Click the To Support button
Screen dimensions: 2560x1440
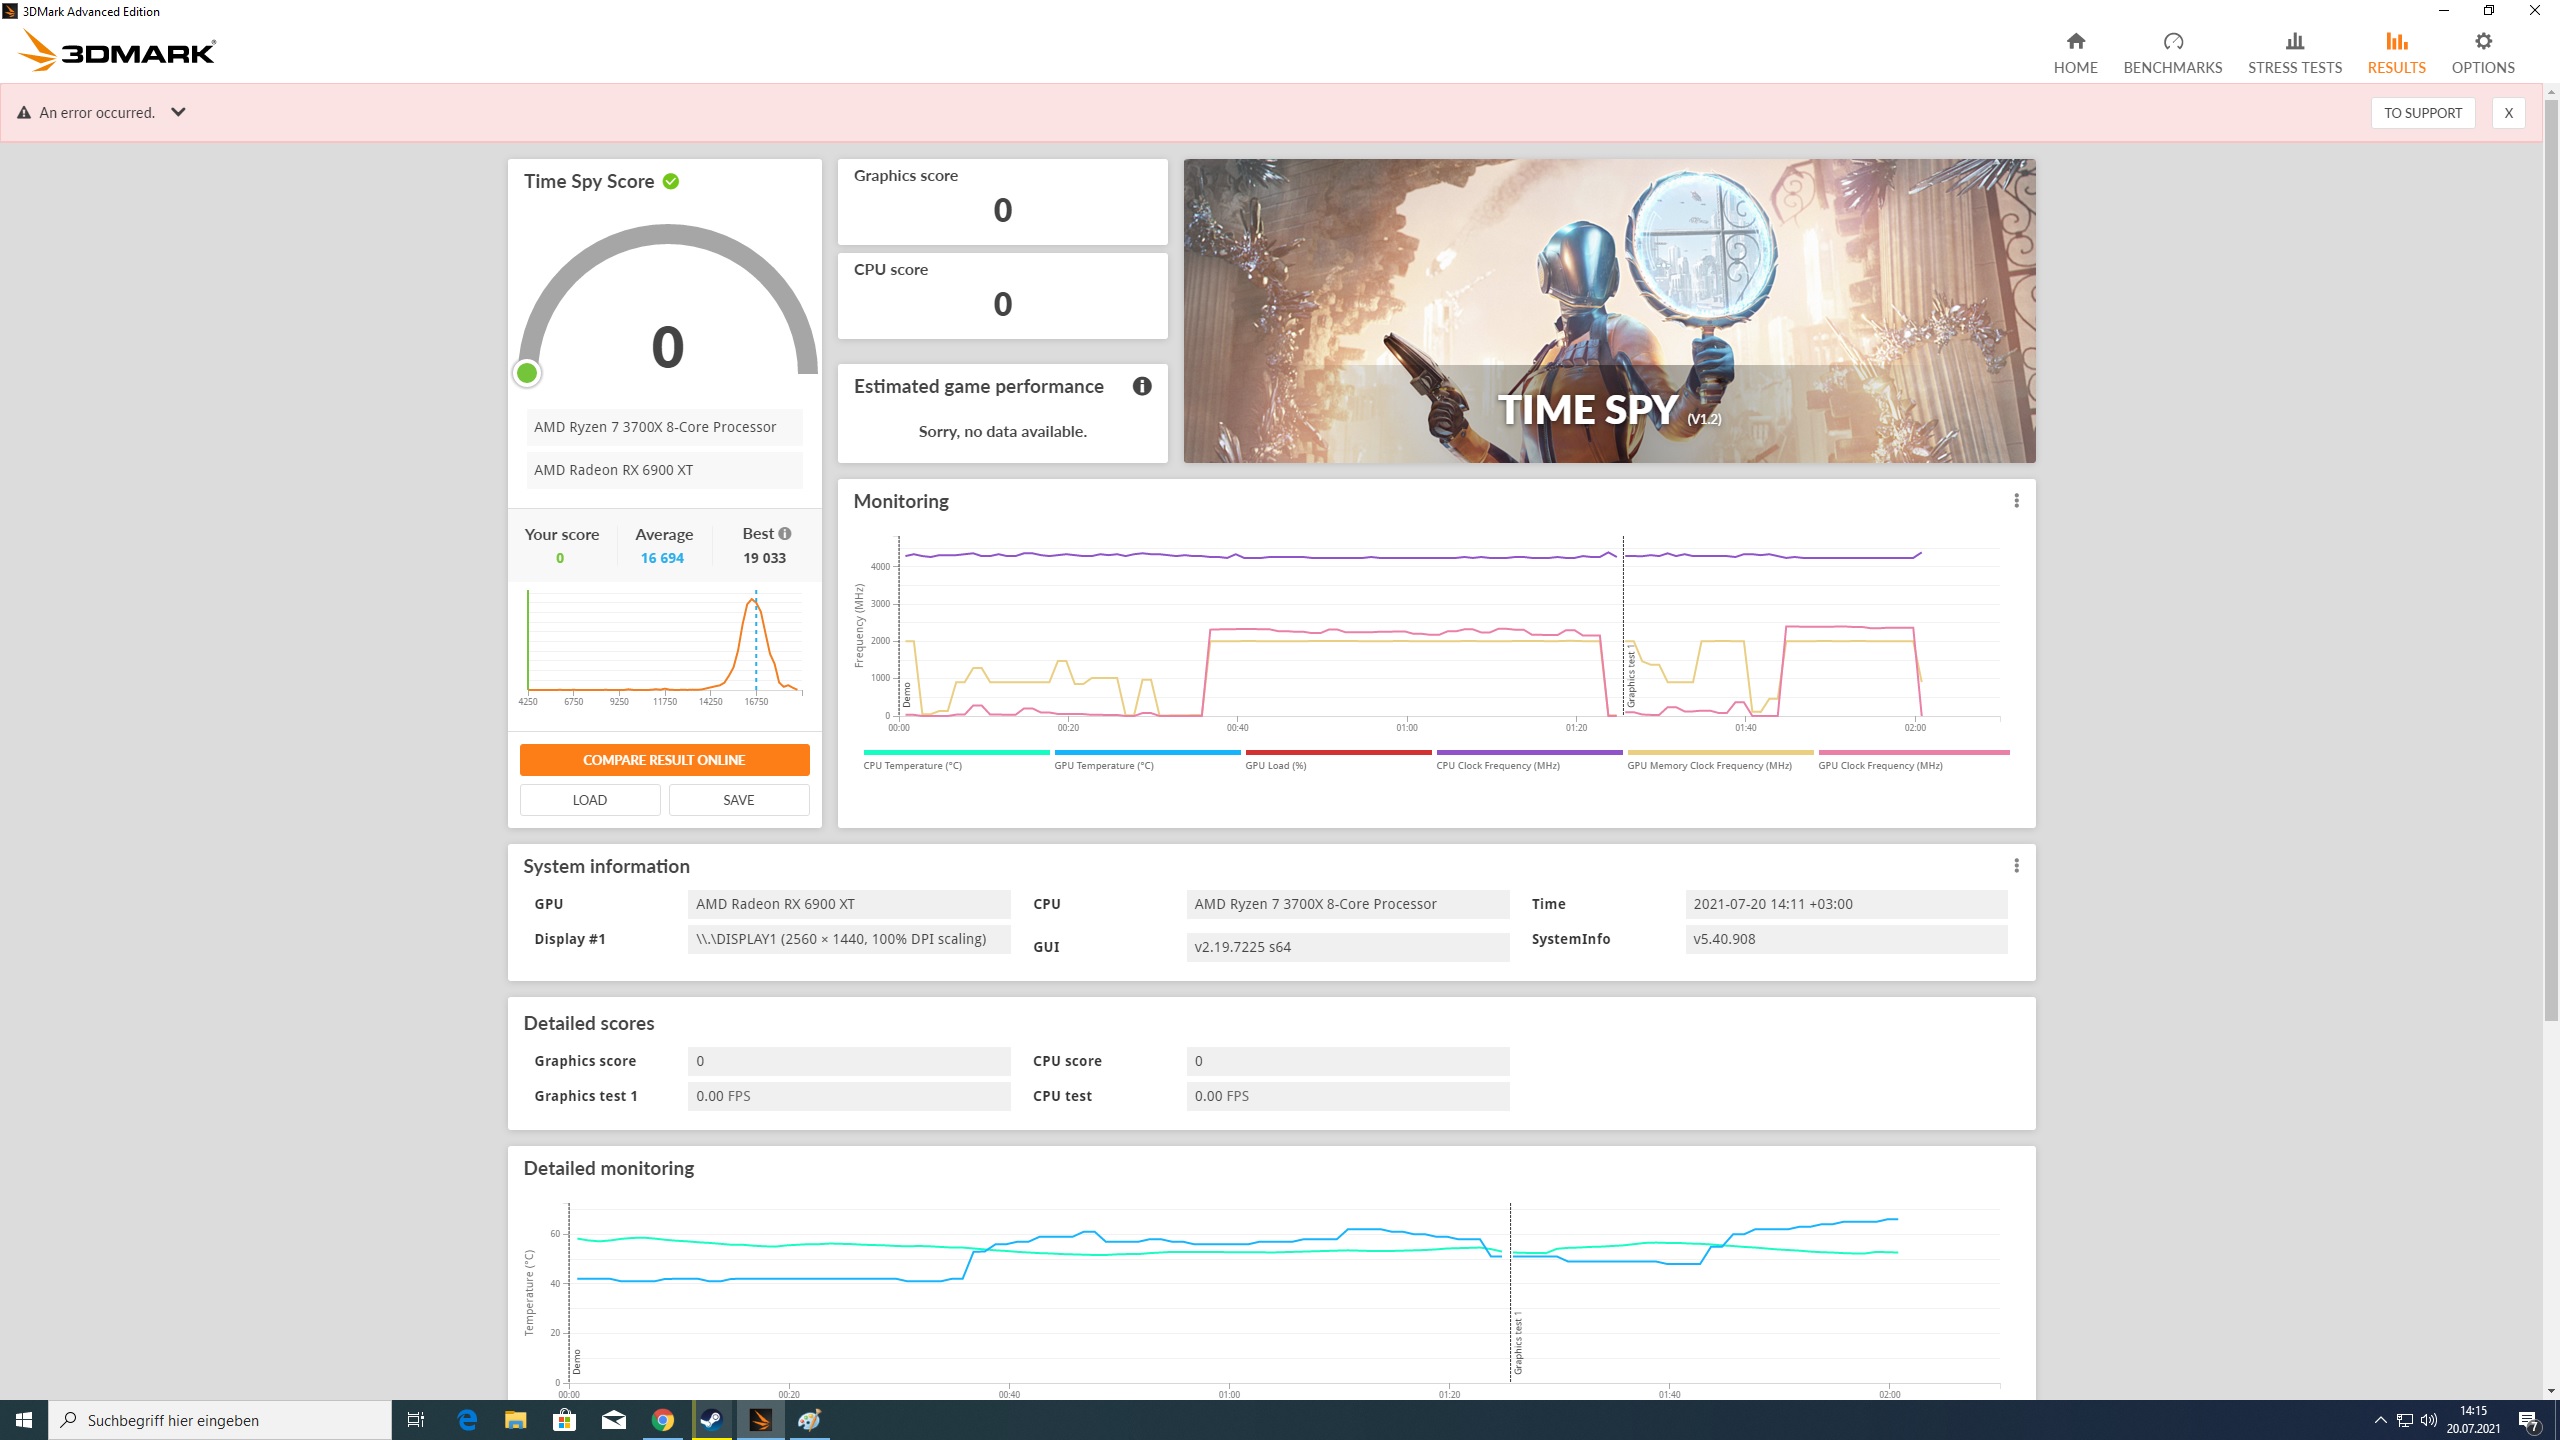coord(2422,112)
